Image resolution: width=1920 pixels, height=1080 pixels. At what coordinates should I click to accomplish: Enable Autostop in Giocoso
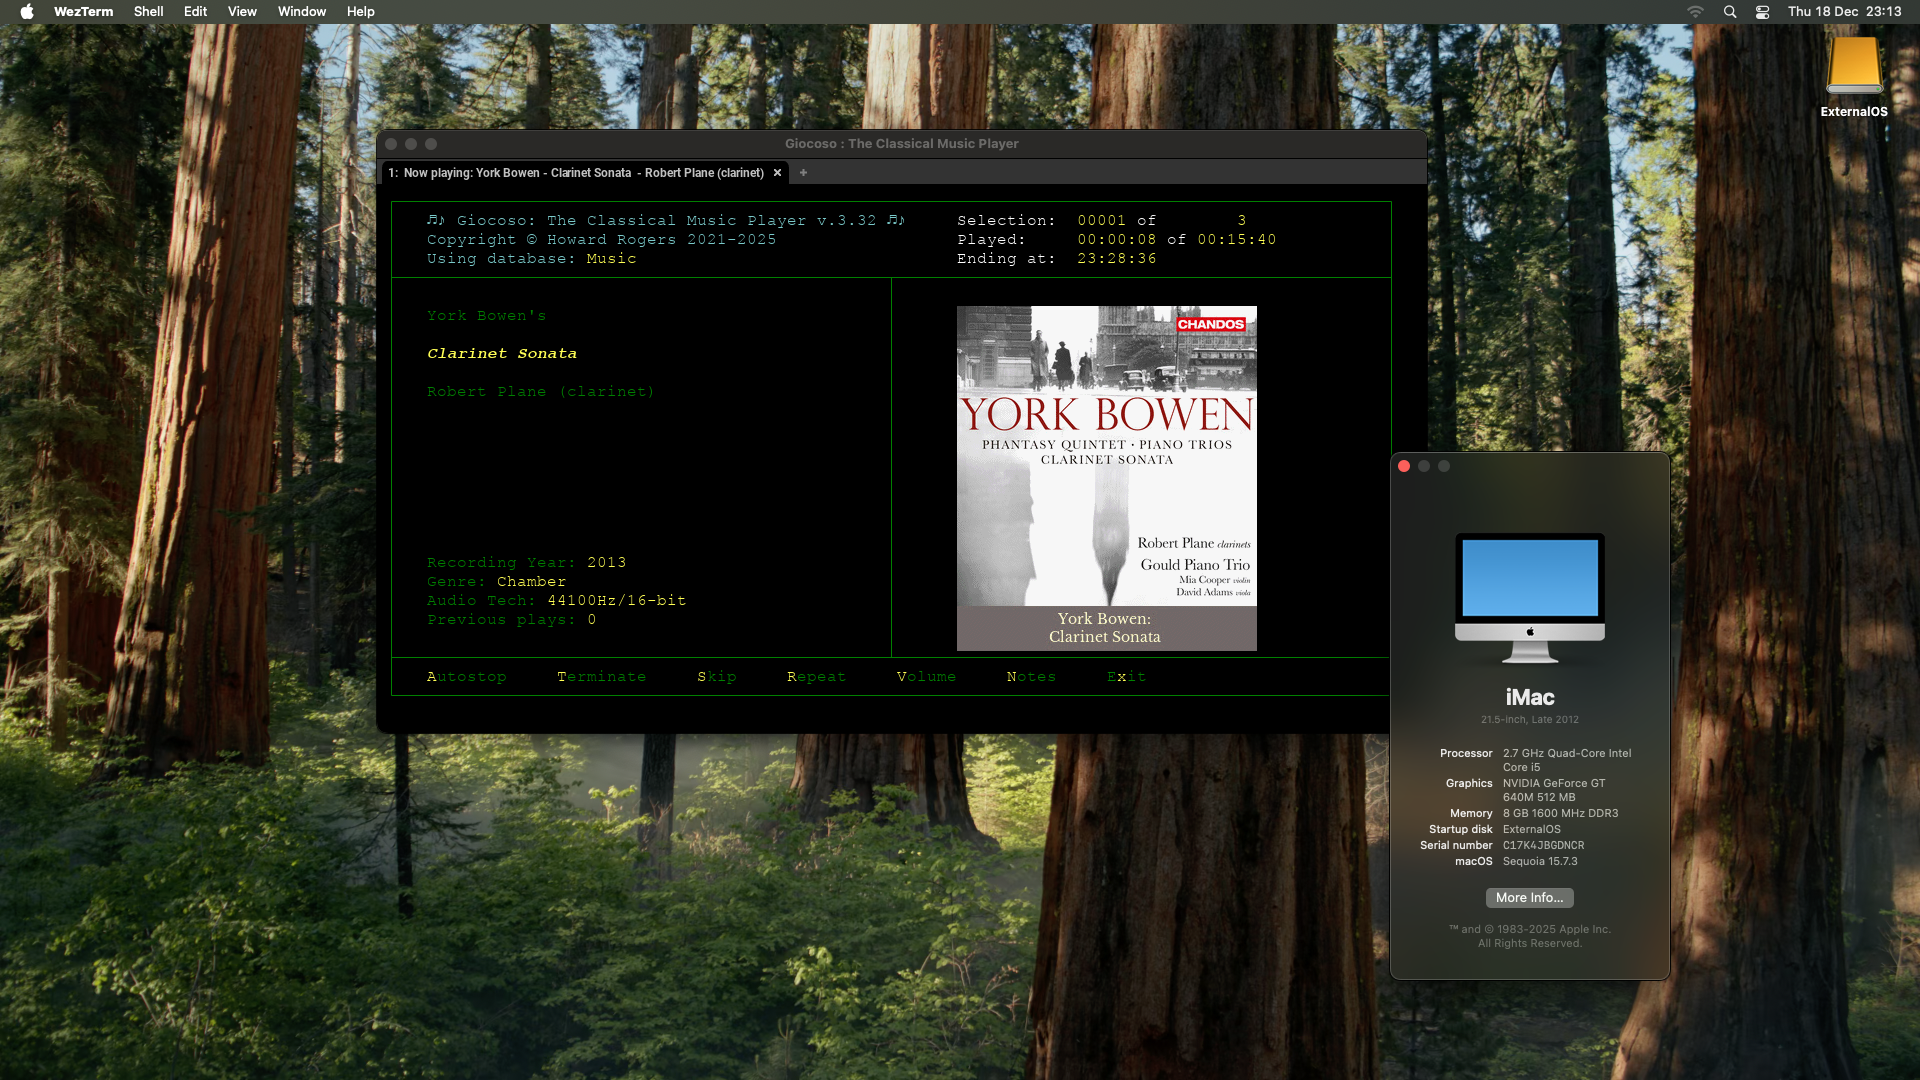pyautogui.click(x=466, y=676)
